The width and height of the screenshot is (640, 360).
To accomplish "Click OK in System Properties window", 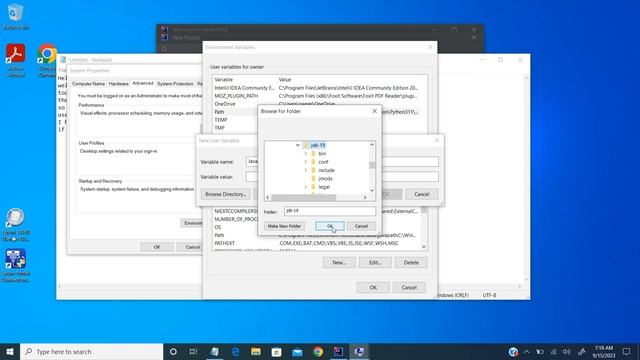I will click(x=157, y=247).
